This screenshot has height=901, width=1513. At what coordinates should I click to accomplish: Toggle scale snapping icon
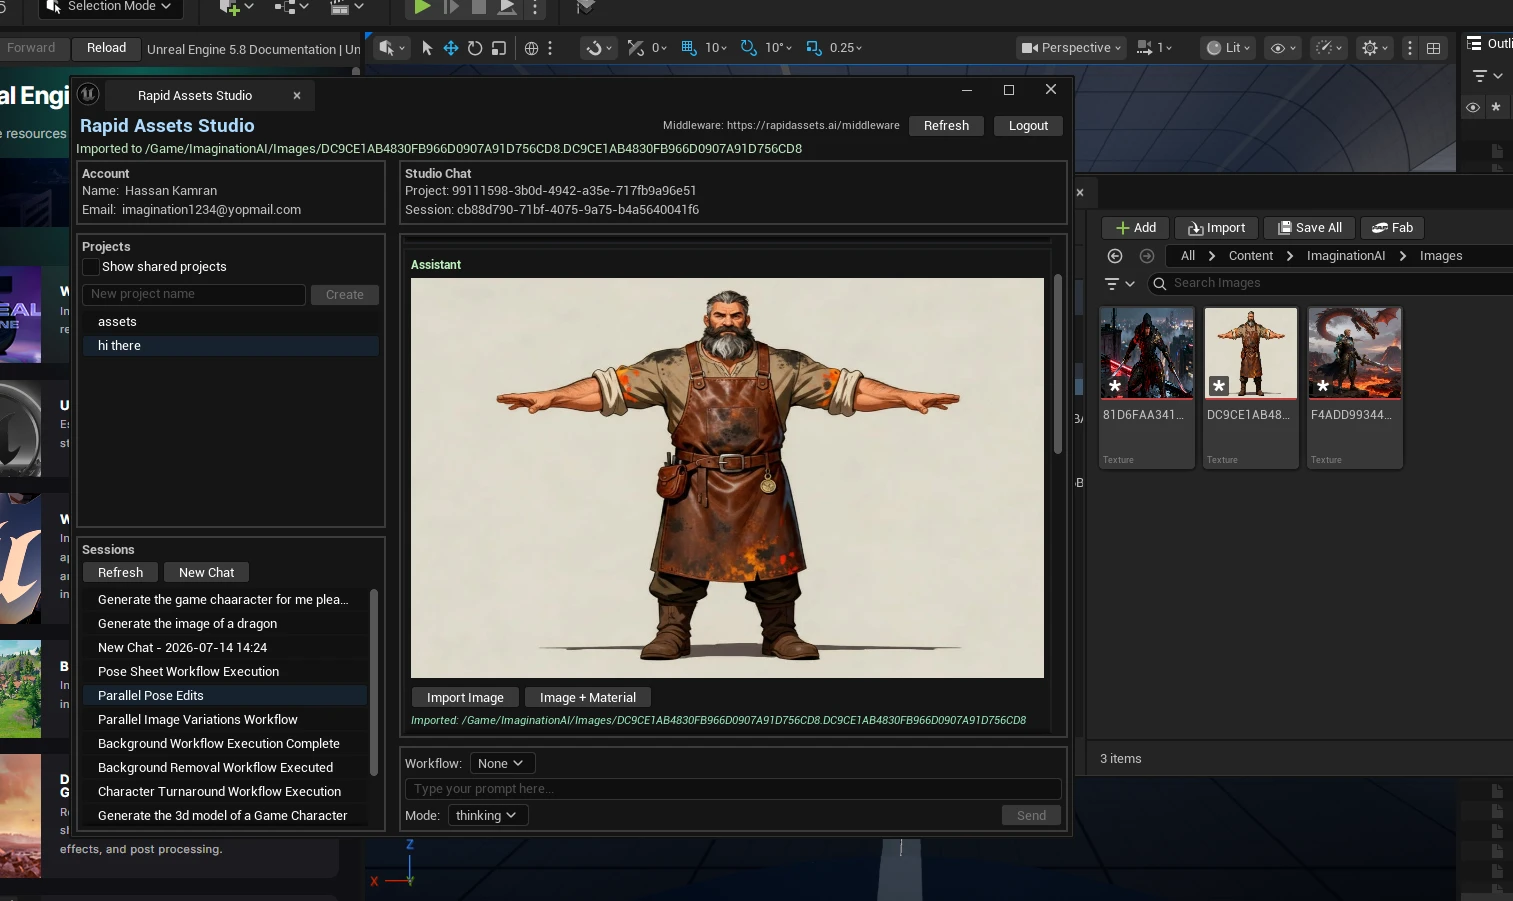[x=813, y=48]
